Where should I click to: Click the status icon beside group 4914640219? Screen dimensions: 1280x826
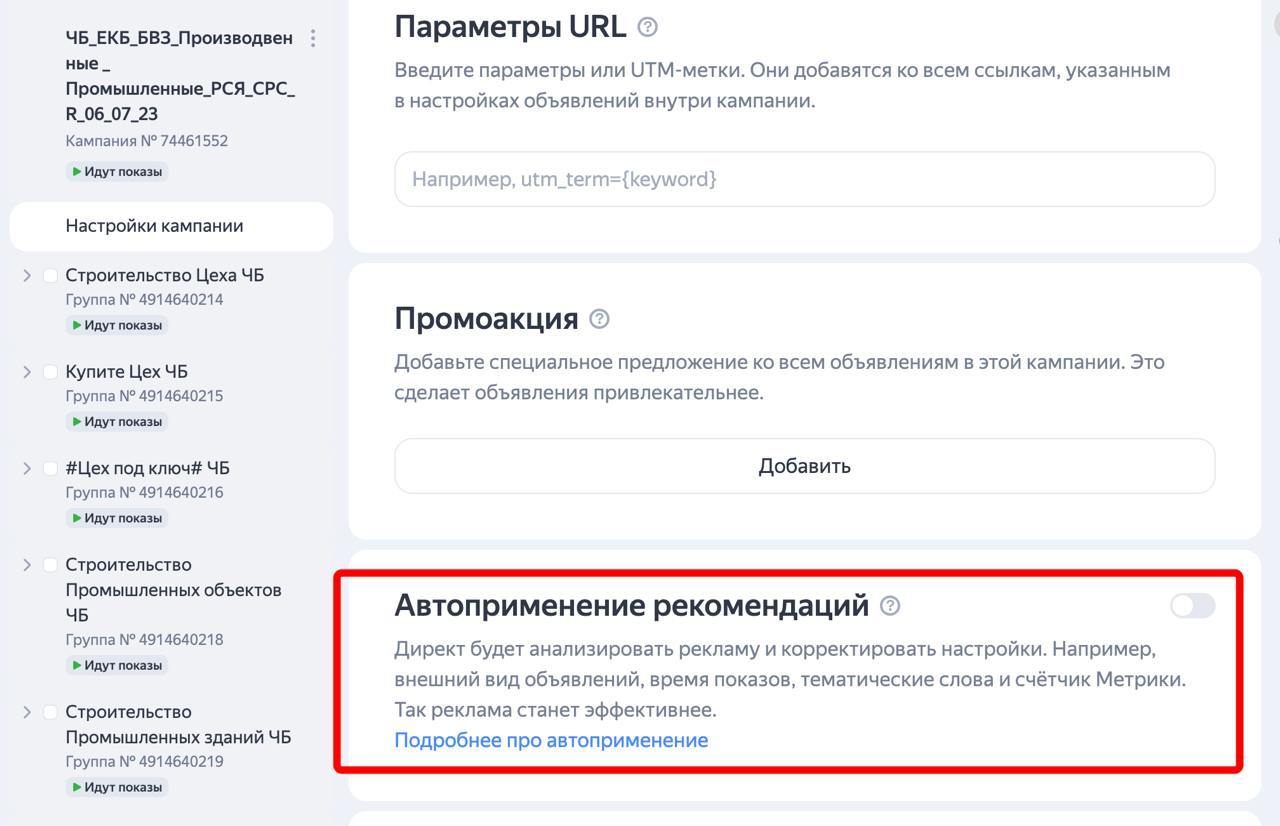[79, 787]
